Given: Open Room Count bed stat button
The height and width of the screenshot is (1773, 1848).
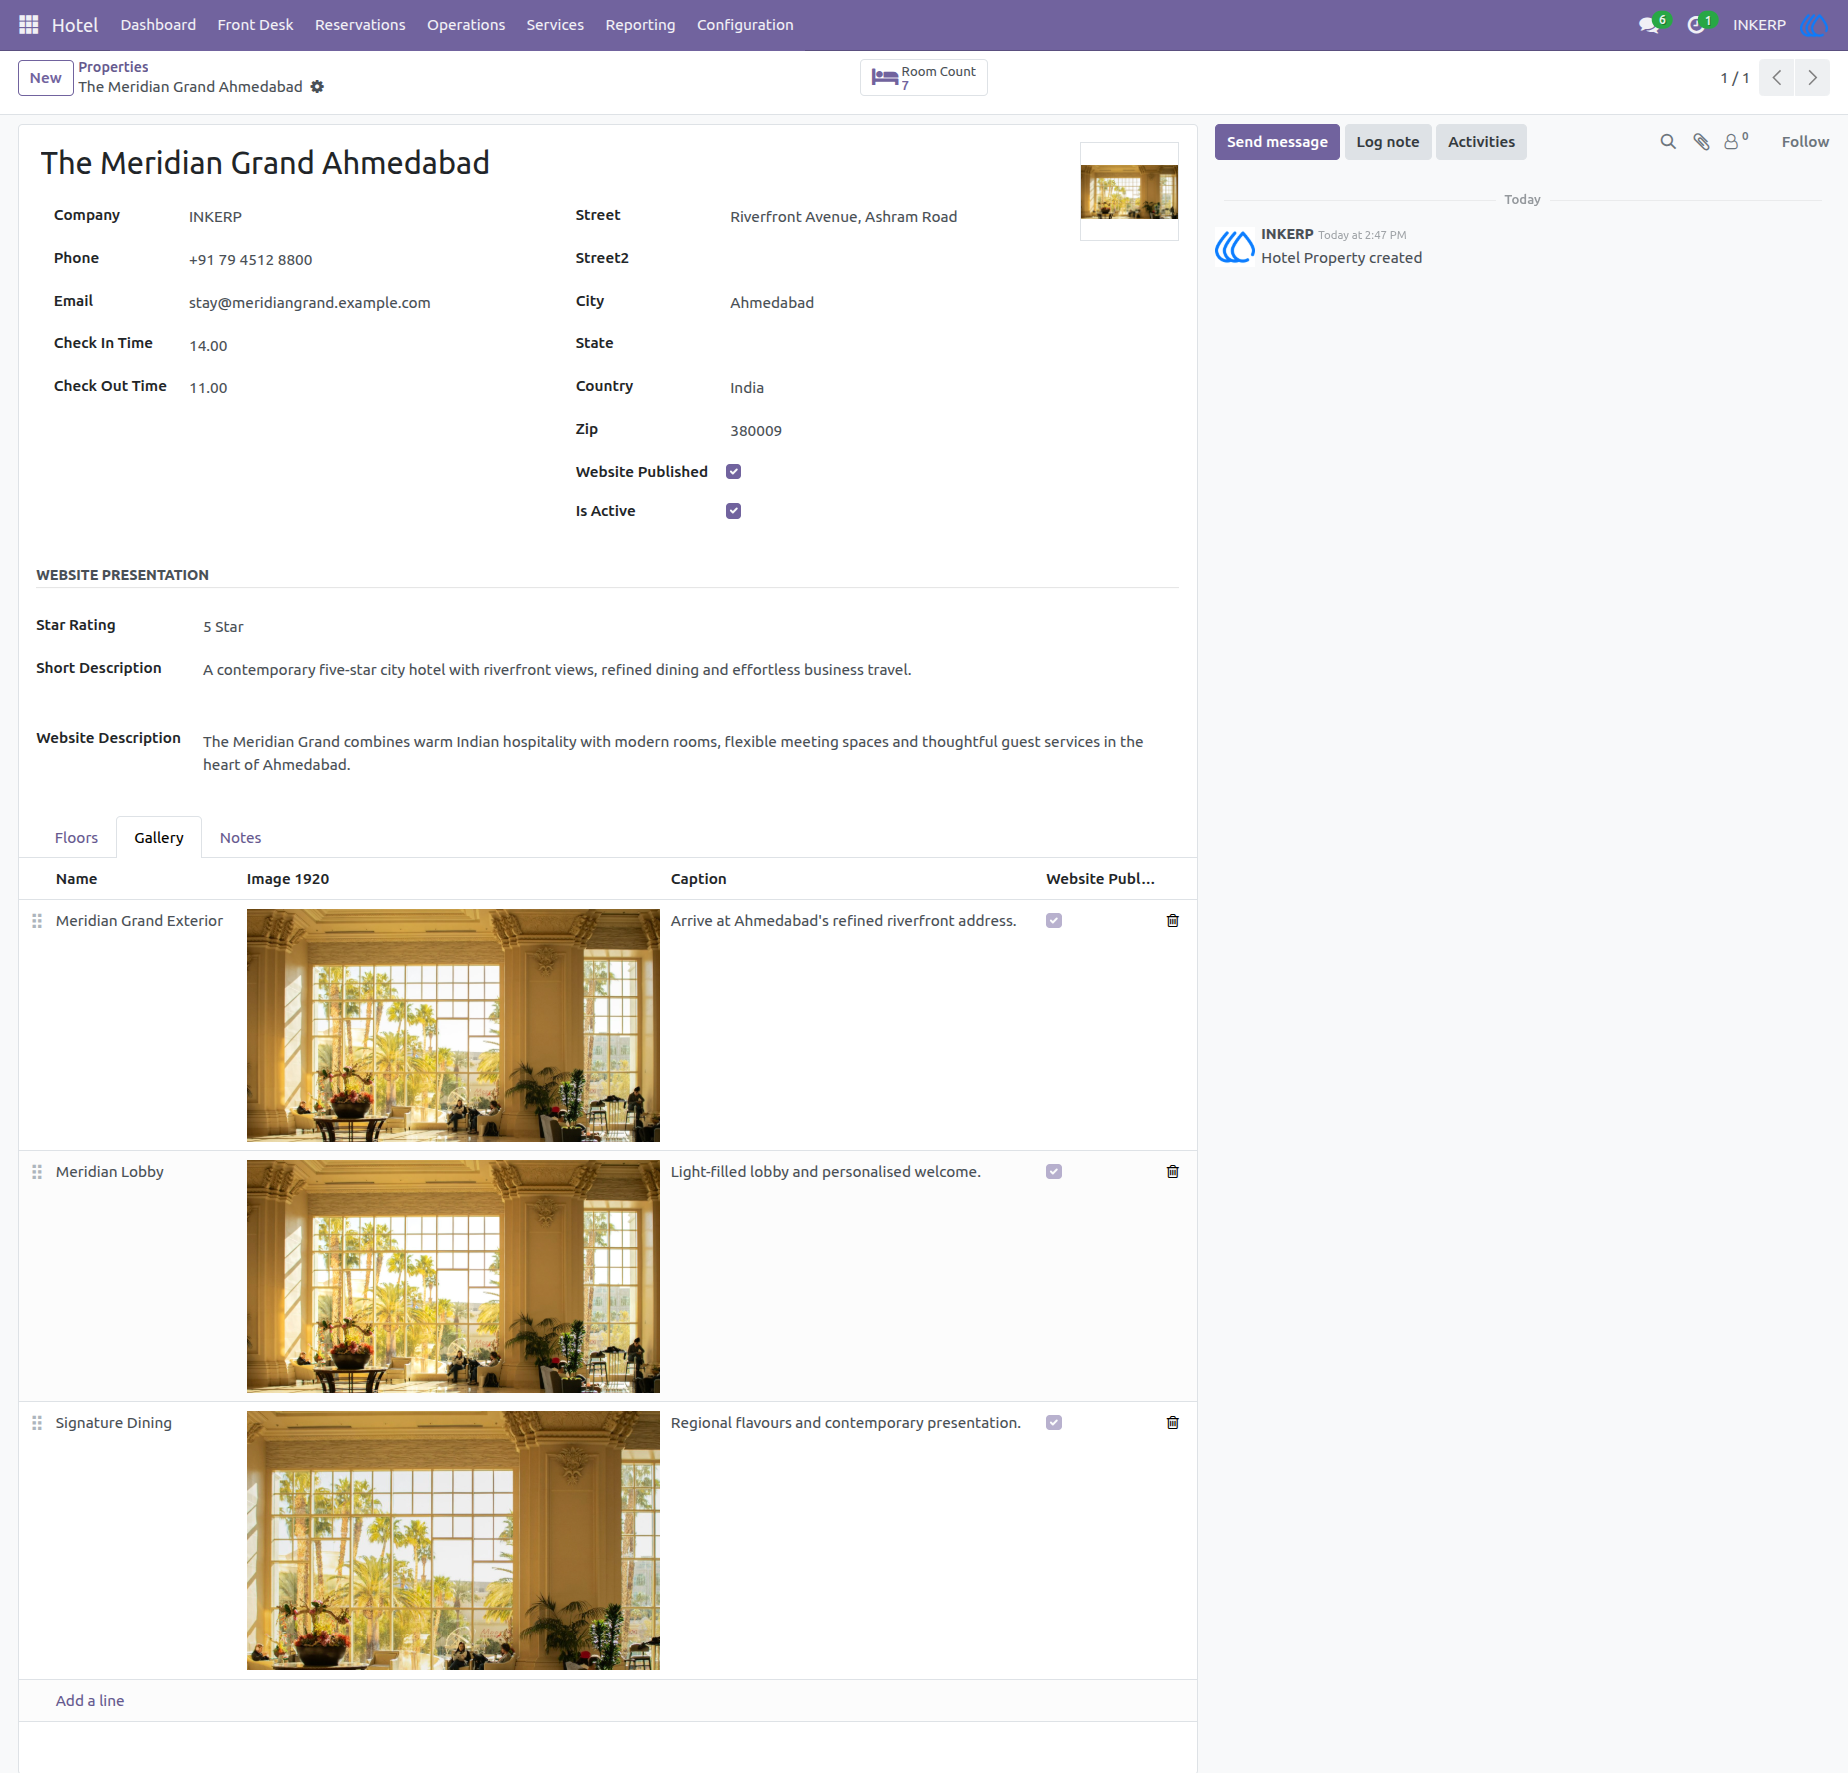Looking at the screenshot, I should point(924,77).
